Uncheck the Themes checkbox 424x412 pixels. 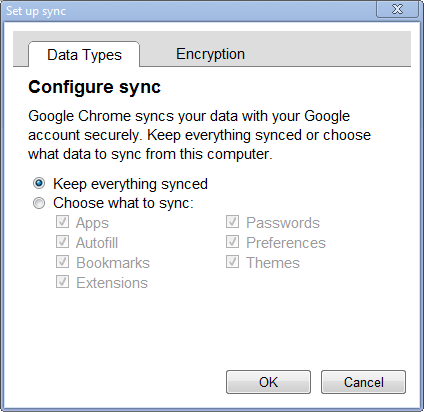pos(232,262)
